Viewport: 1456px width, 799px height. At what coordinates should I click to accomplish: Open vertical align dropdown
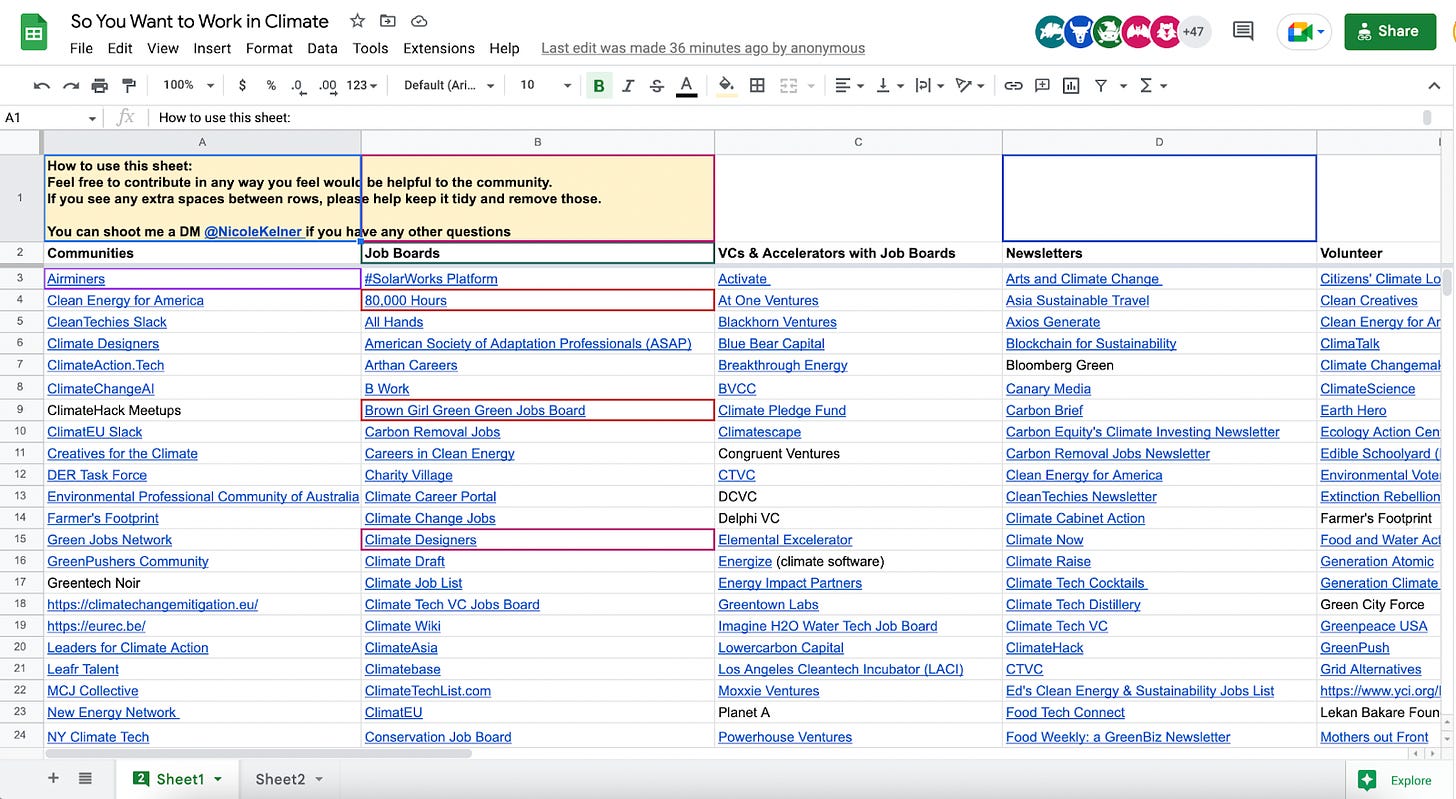[x=889, y=86]
